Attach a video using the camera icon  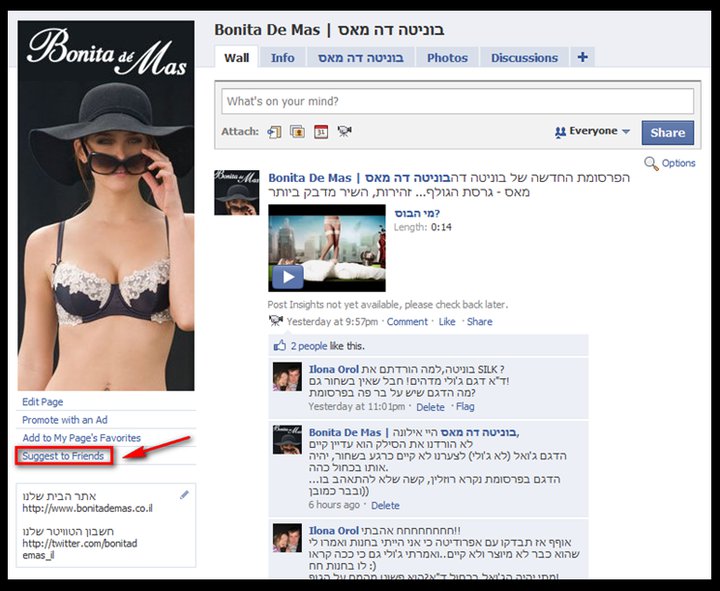tap(344, 131)
